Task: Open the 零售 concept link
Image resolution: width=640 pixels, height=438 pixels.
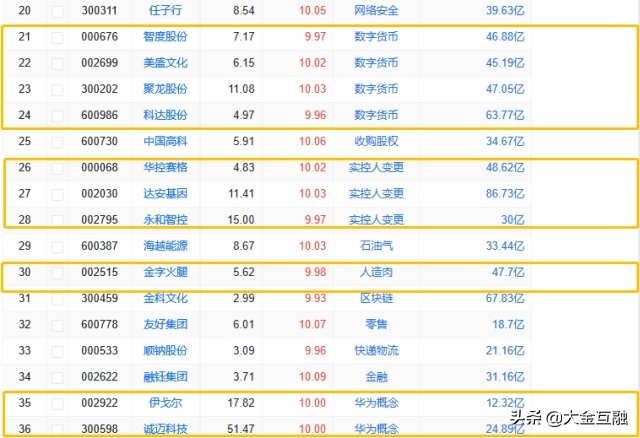Action: coord(376,324)
